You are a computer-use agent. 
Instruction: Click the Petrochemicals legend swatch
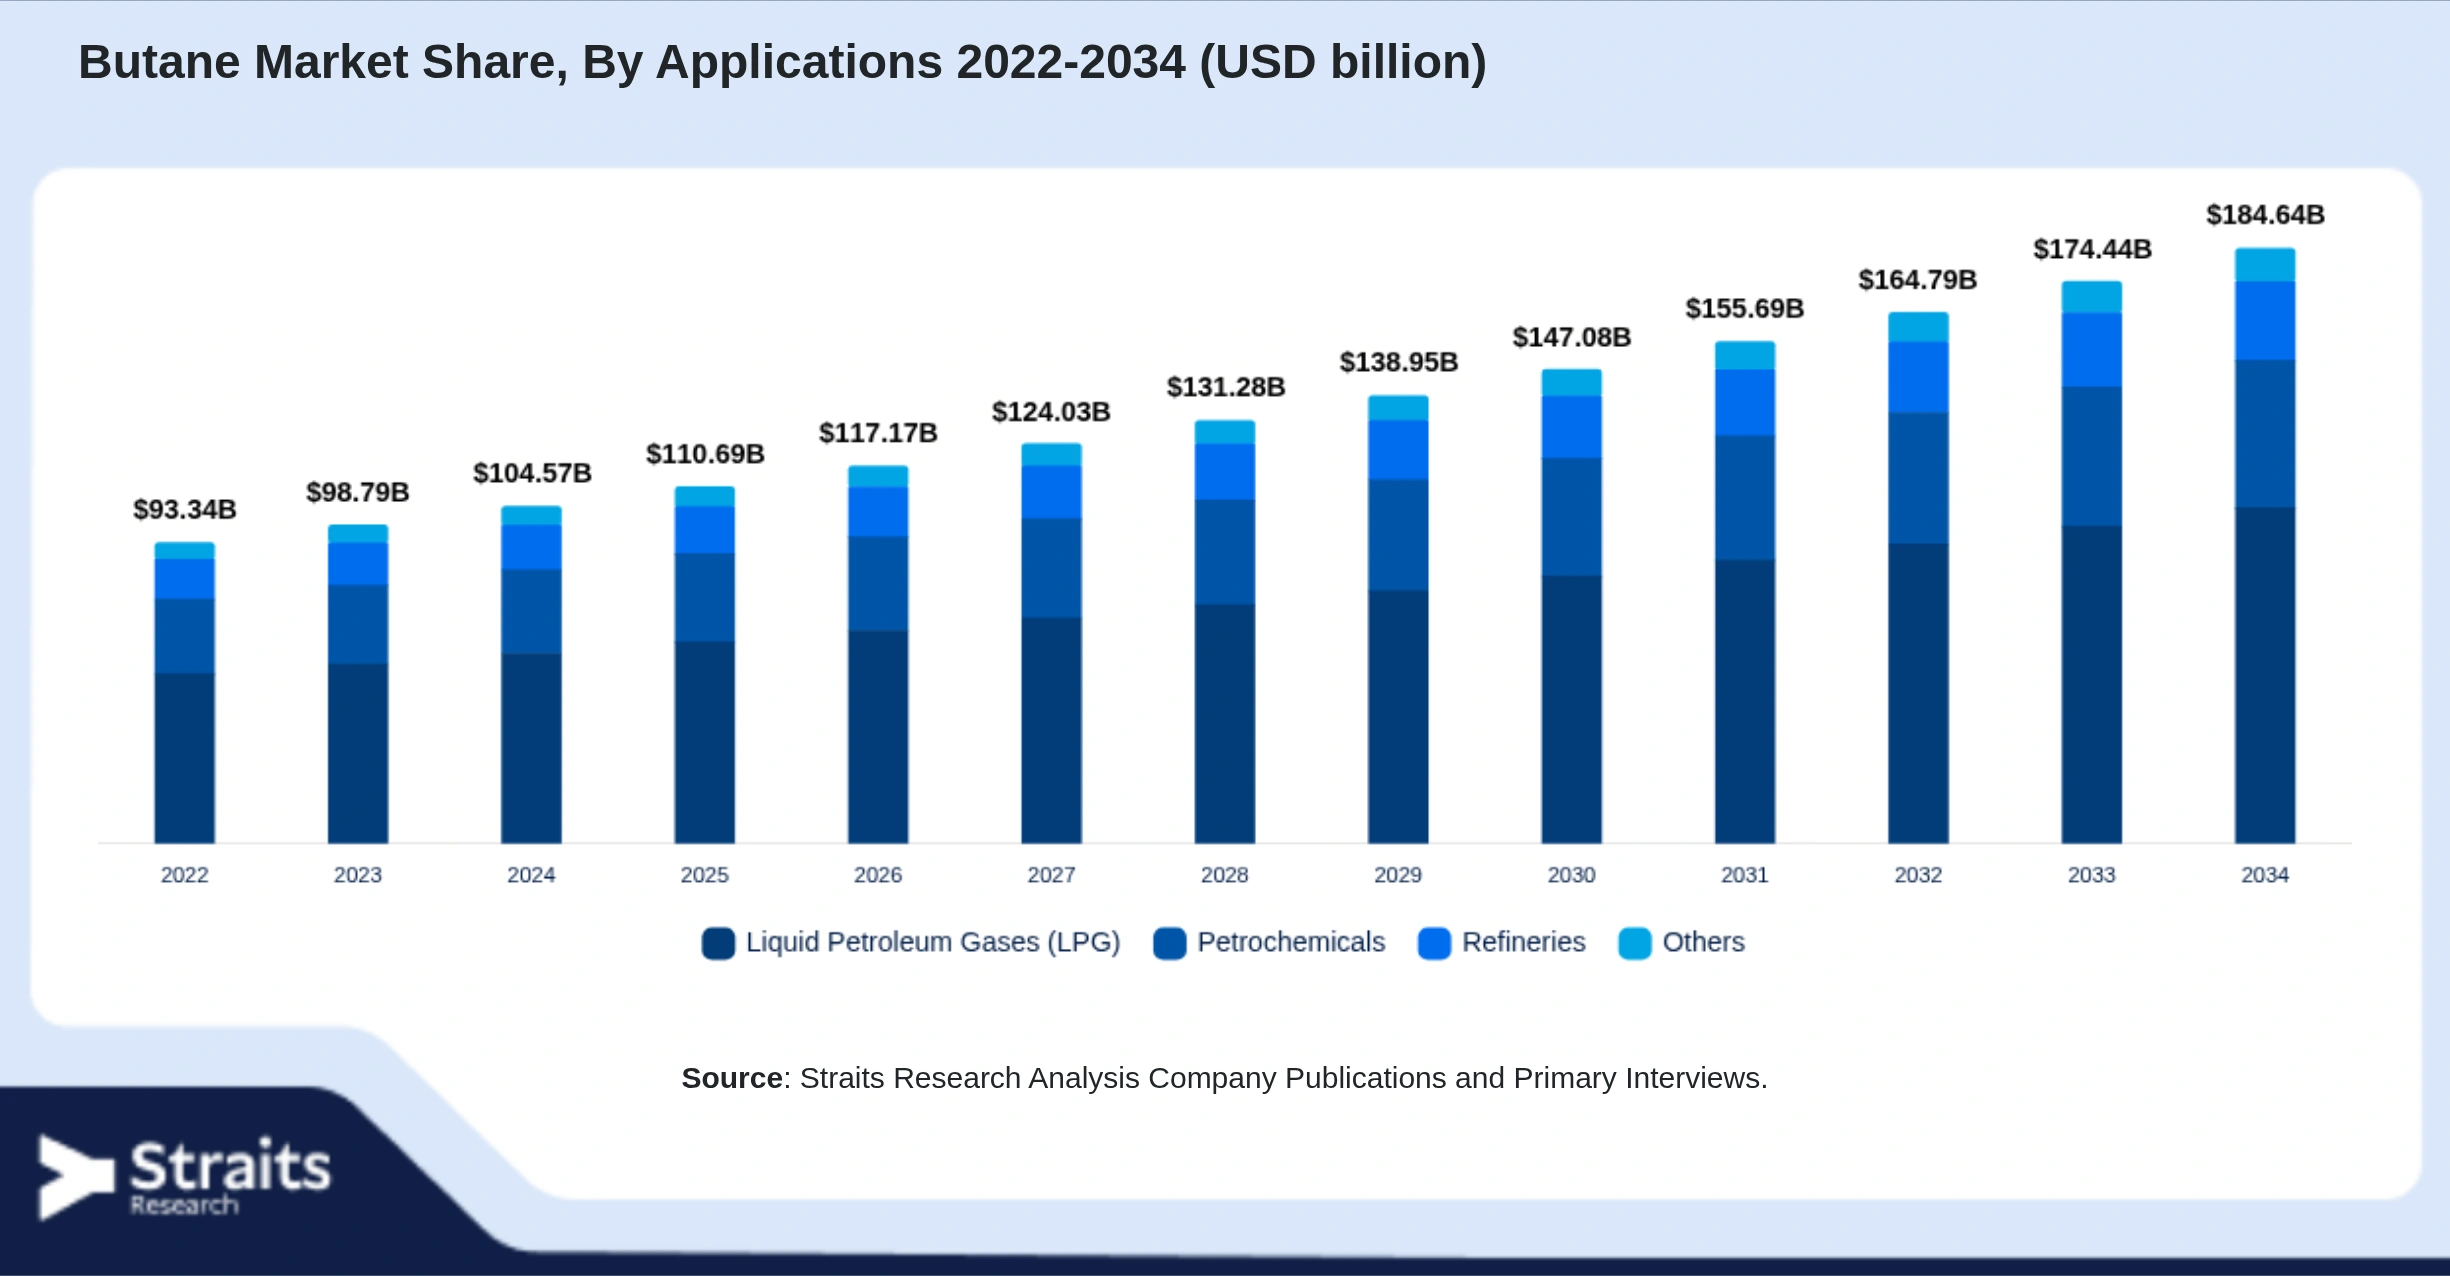(x=1169, y=943)
